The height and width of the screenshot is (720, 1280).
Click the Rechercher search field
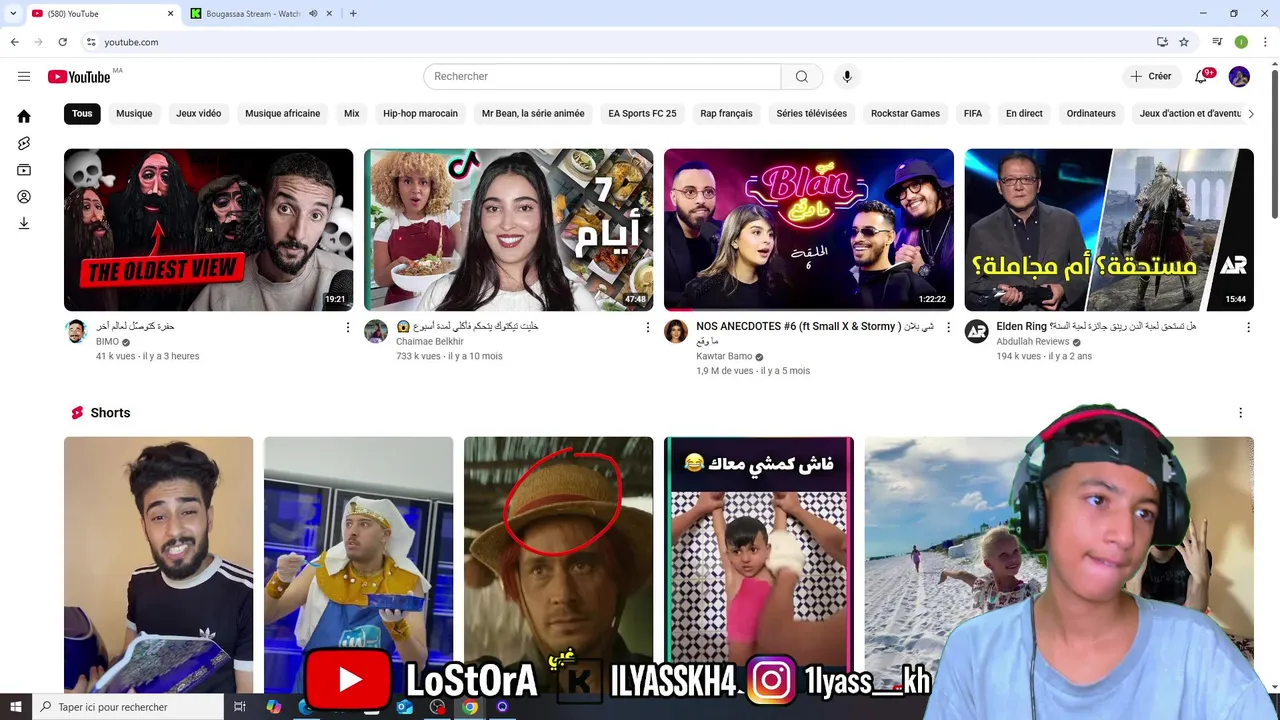pos(602,76)
